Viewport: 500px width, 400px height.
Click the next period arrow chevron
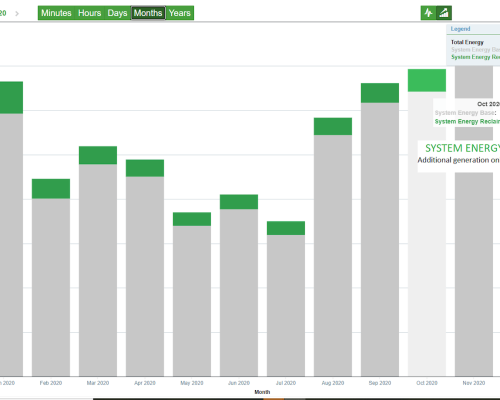click(x=17, y=13)
